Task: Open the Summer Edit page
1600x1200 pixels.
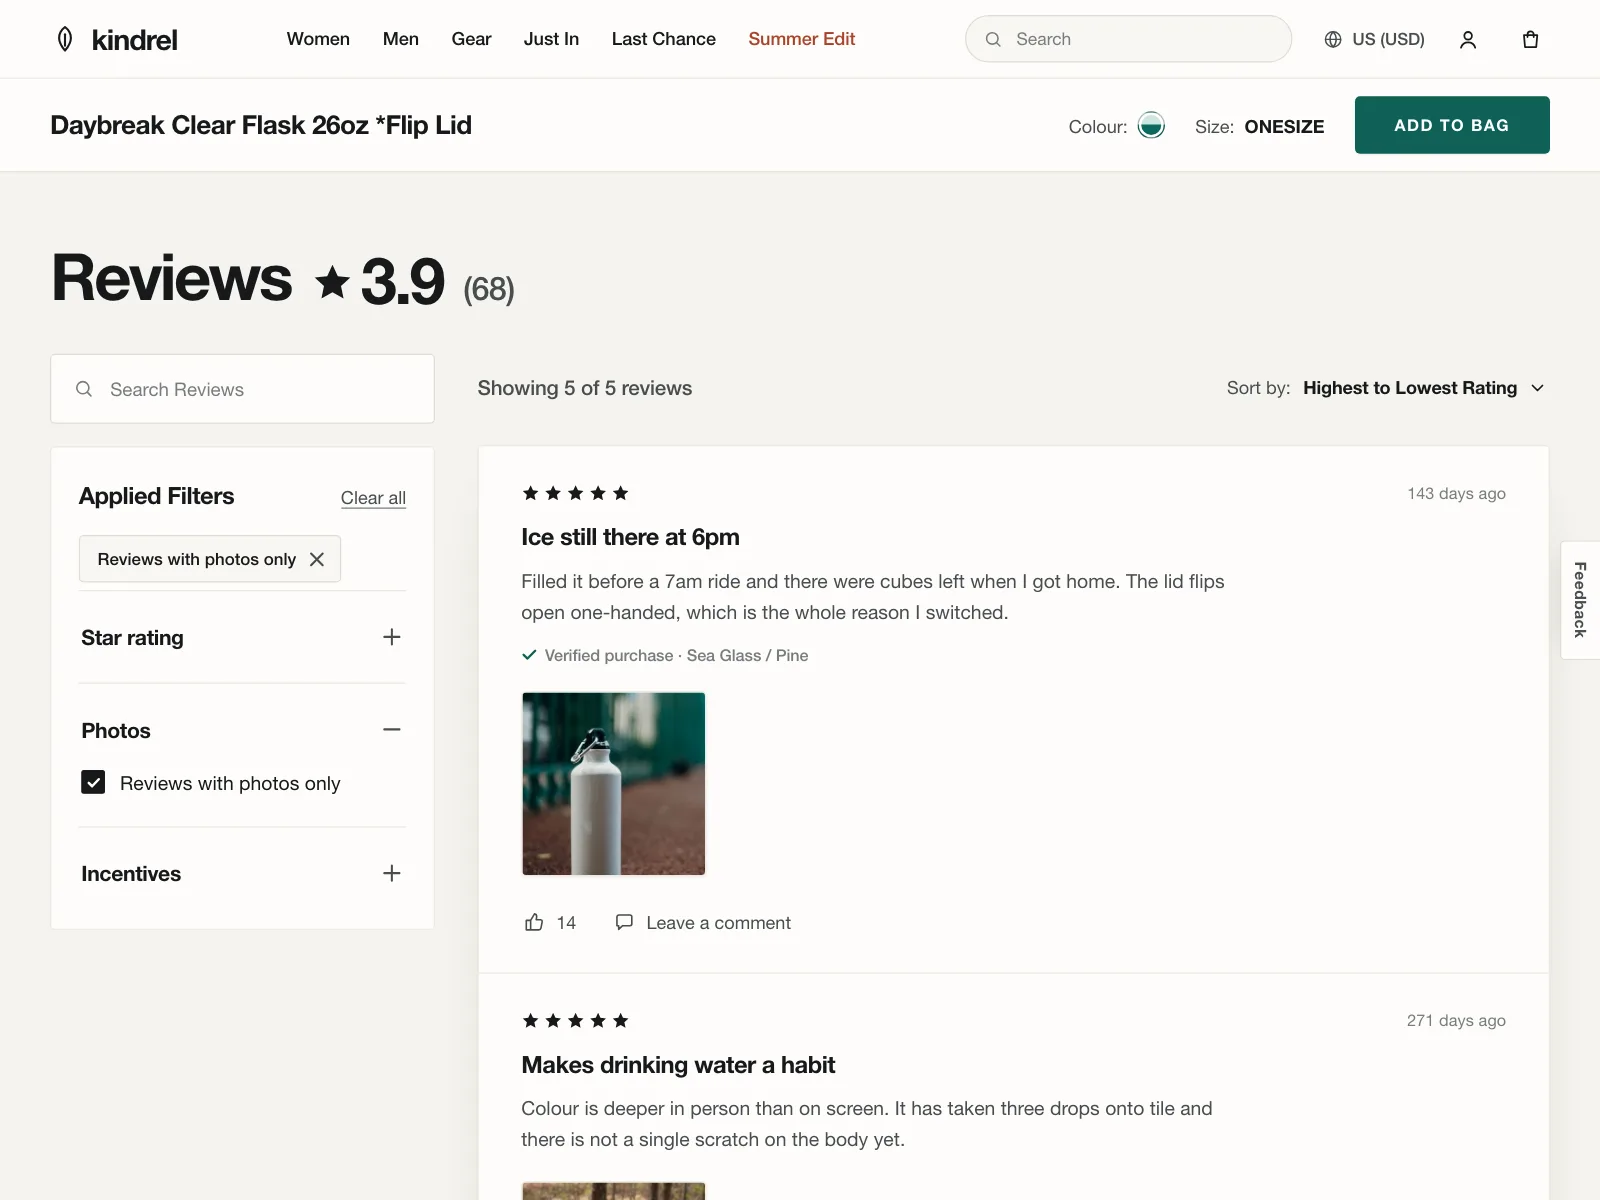Action: click(x=802, y=39)
